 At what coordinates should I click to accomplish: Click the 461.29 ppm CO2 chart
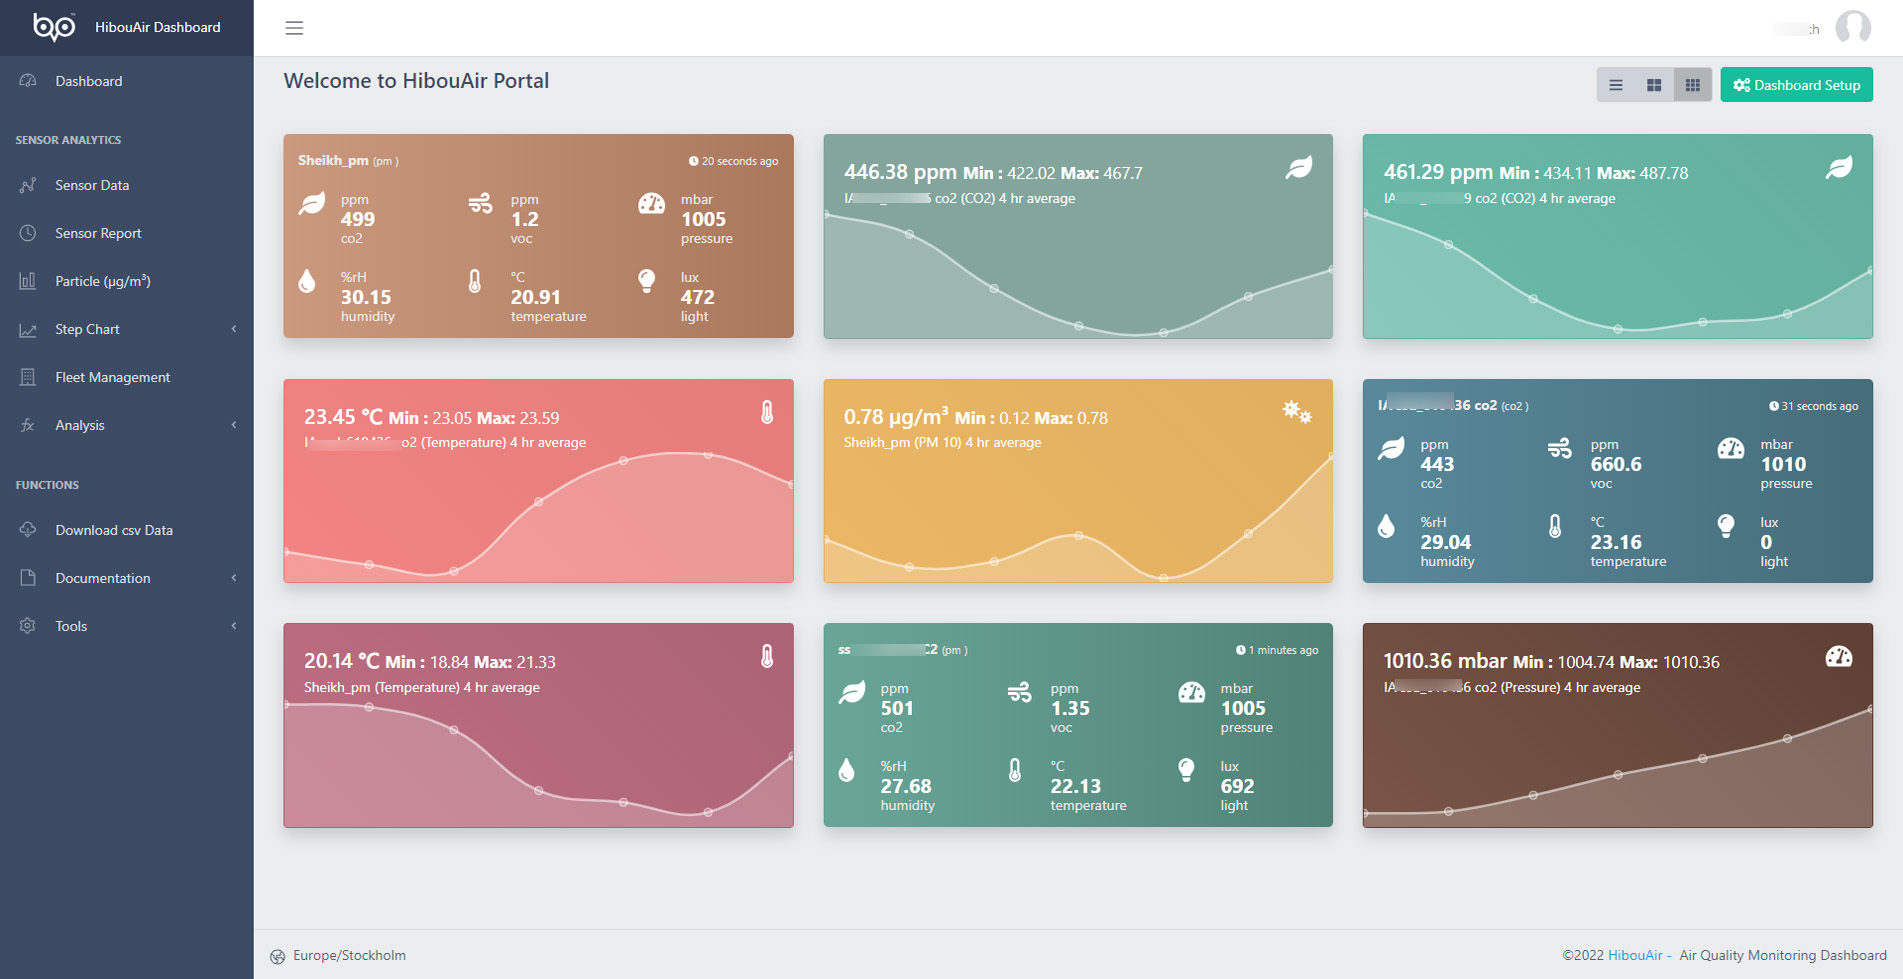click(x=1617, y=275)
